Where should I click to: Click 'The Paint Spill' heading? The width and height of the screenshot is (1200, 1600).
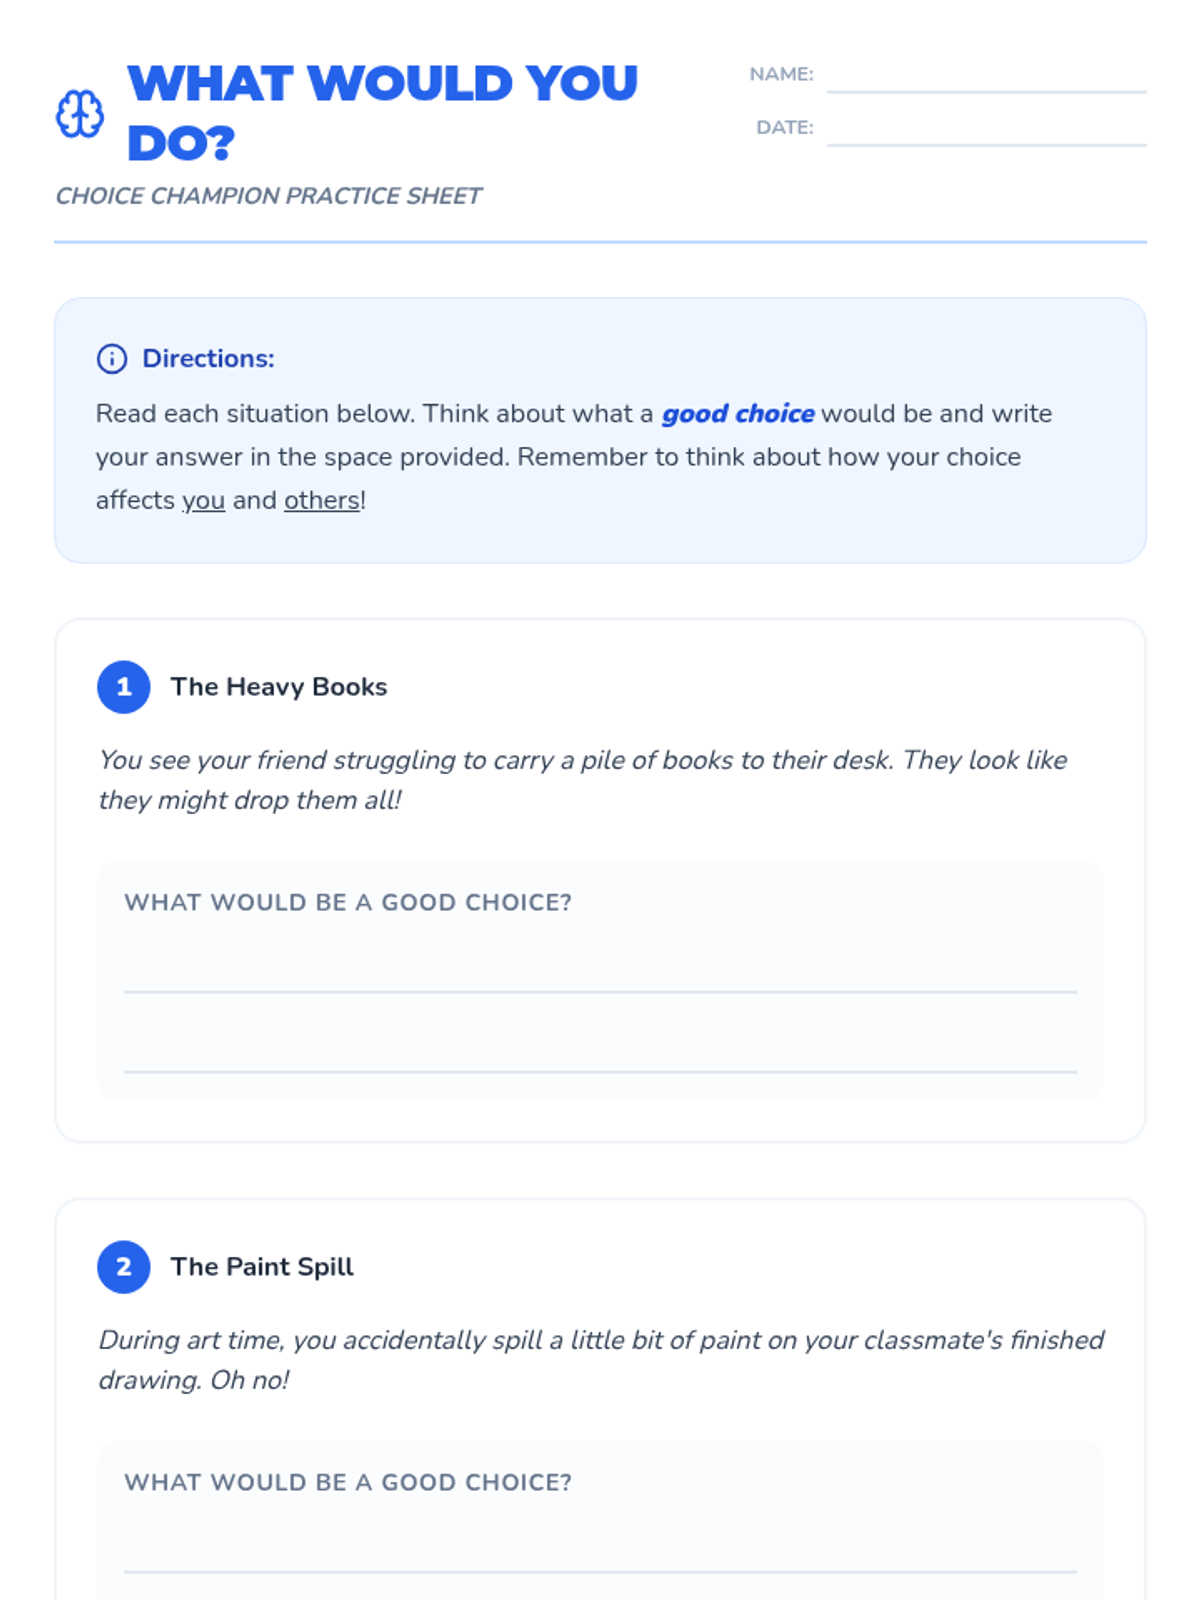(262, 1267)
